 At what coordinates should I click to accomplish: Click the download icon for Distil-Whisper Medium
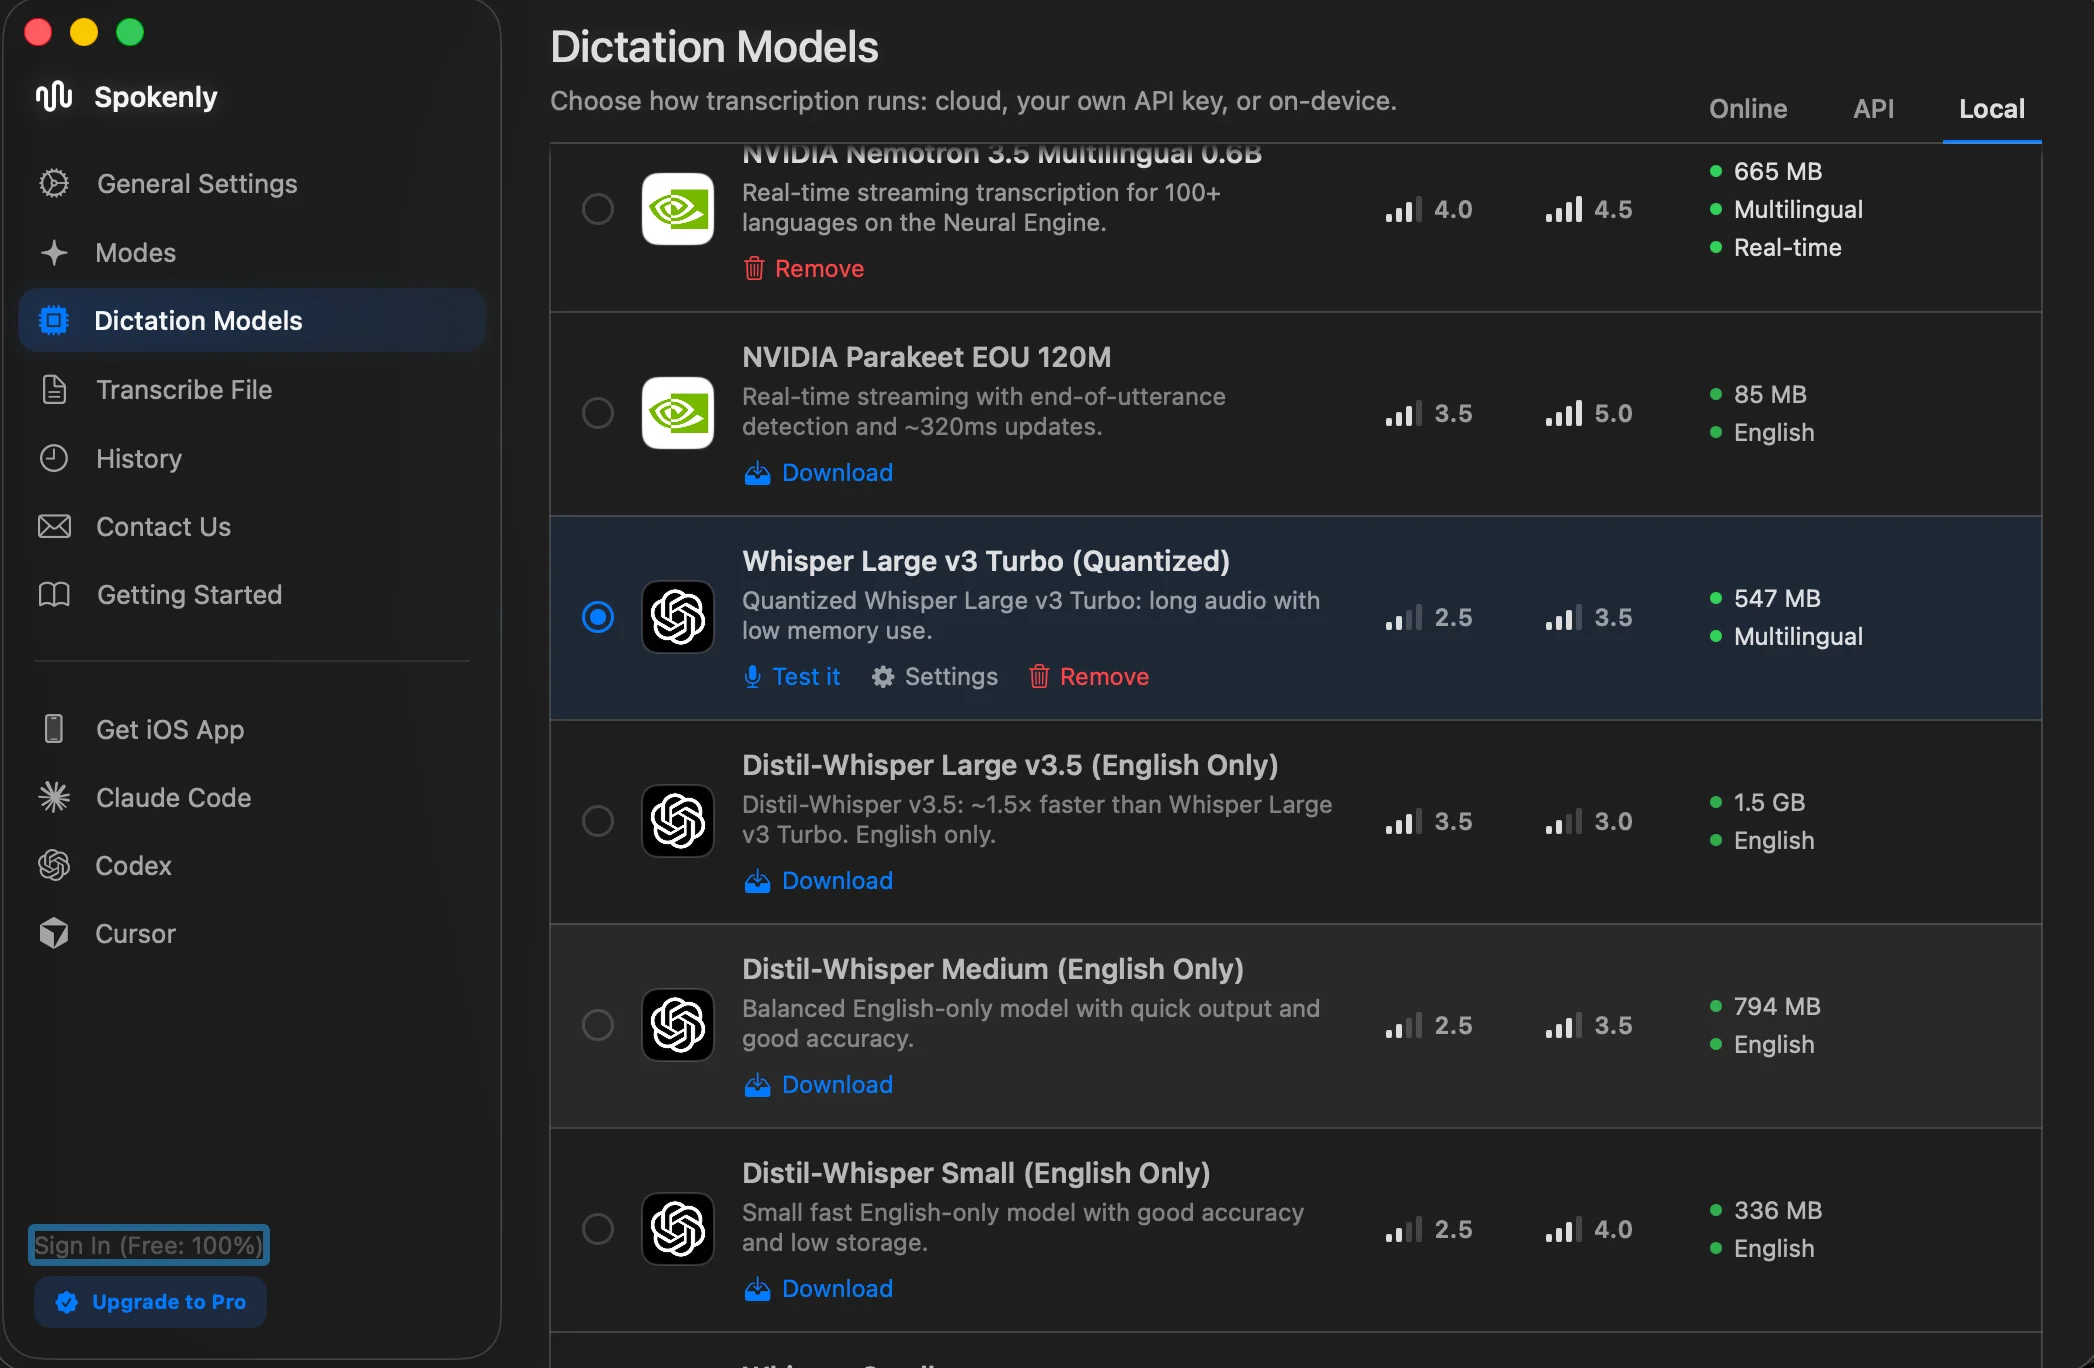[x=757, y=1085]
